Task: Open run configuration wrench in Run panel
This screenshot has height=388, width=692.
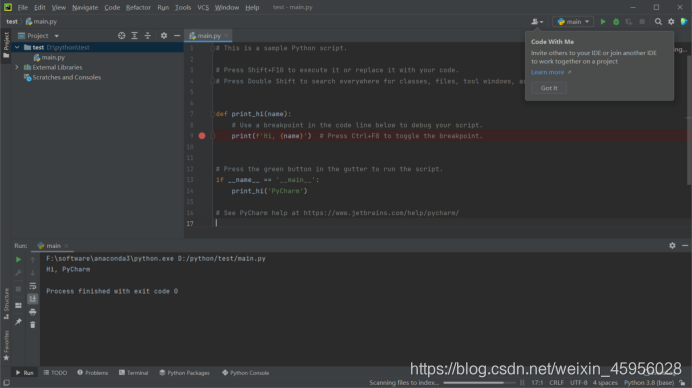Action: point(18,273)
